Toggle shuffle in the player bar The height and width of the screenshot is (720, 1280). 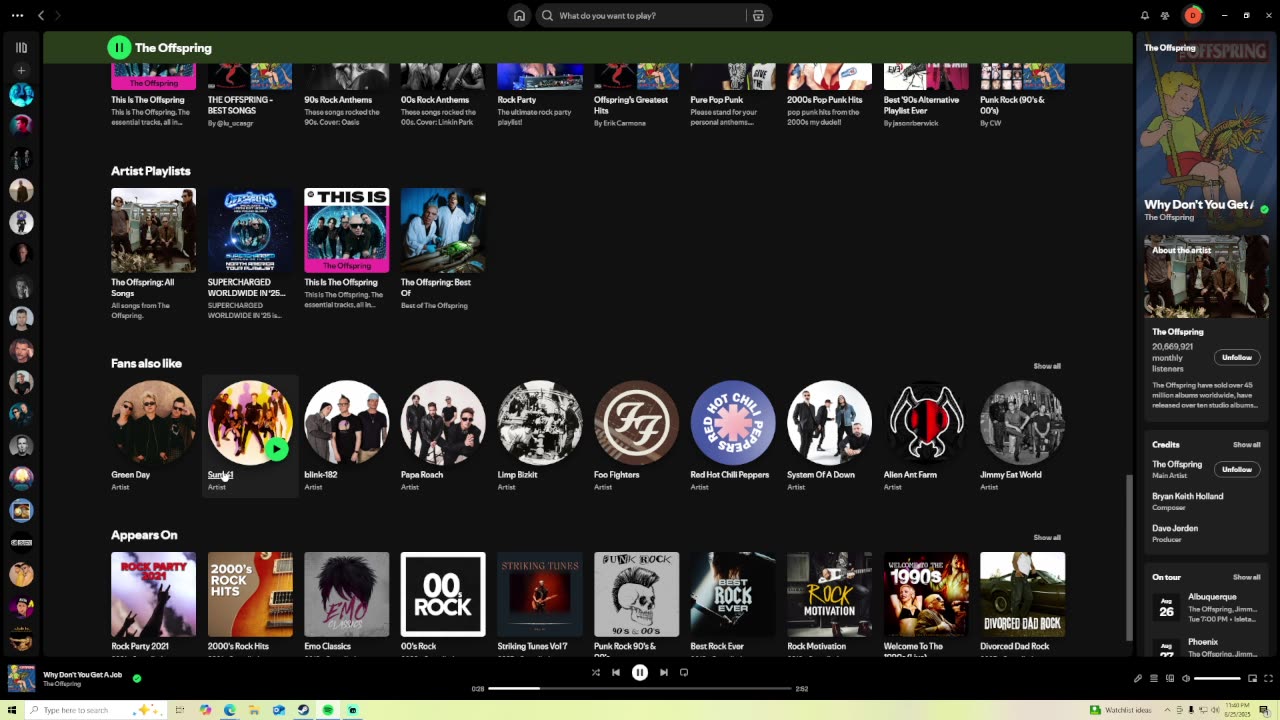coord(595,673)
